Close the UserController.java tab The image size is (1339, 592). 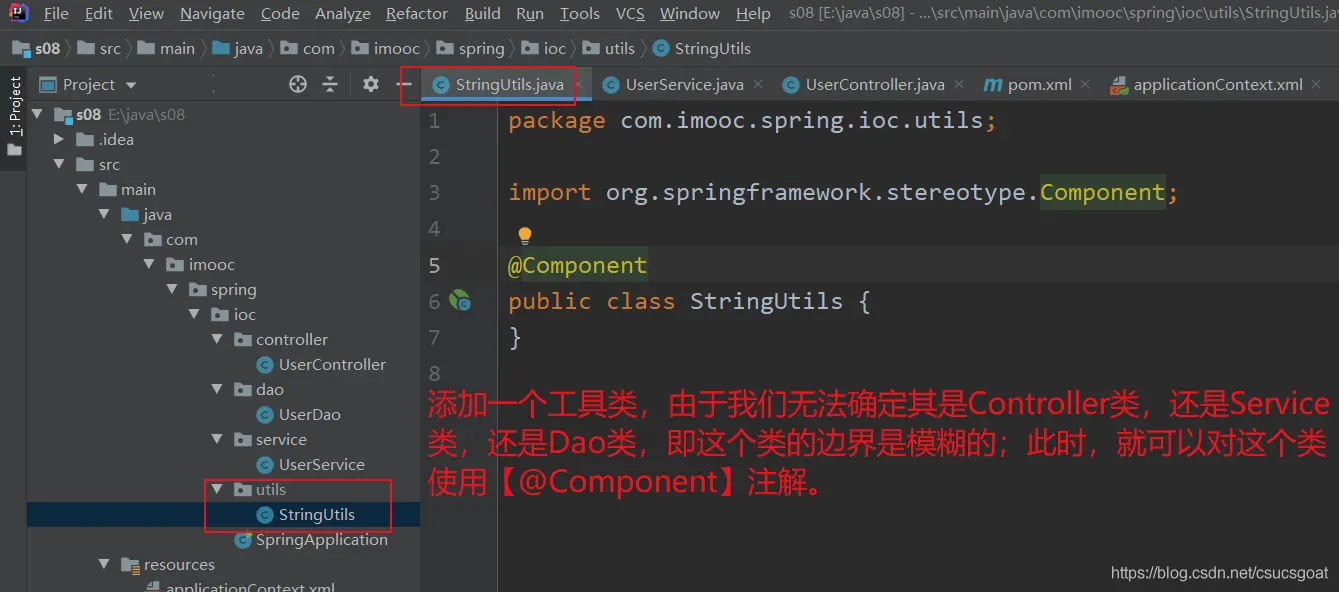pyautogui.click(x=959, y=85)
